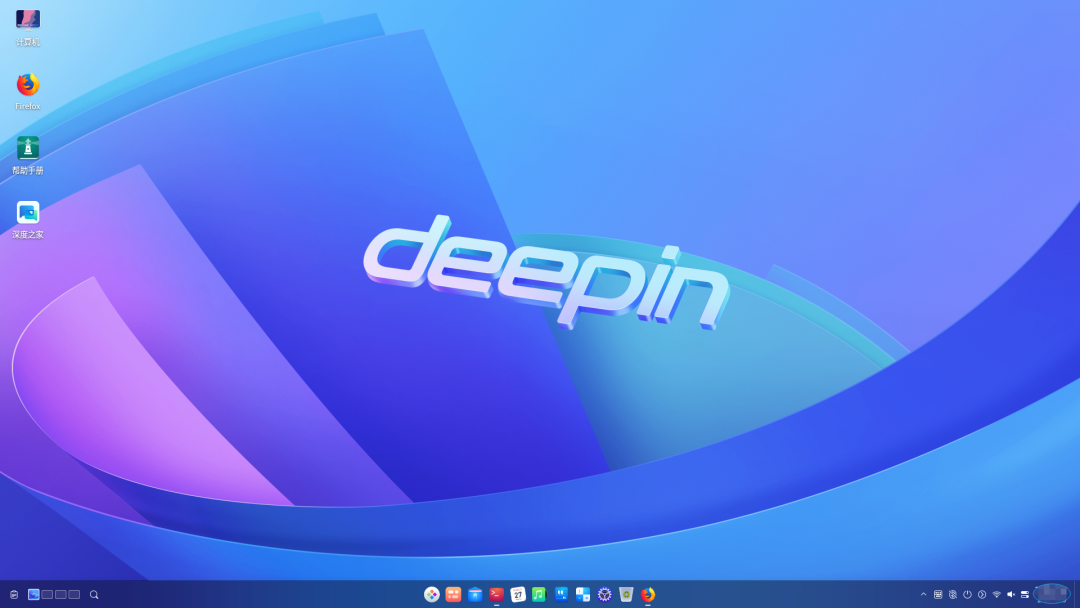The image size is (1080, 608).
Task: Launch the blue App Store icon
Action: coord(475,594)
